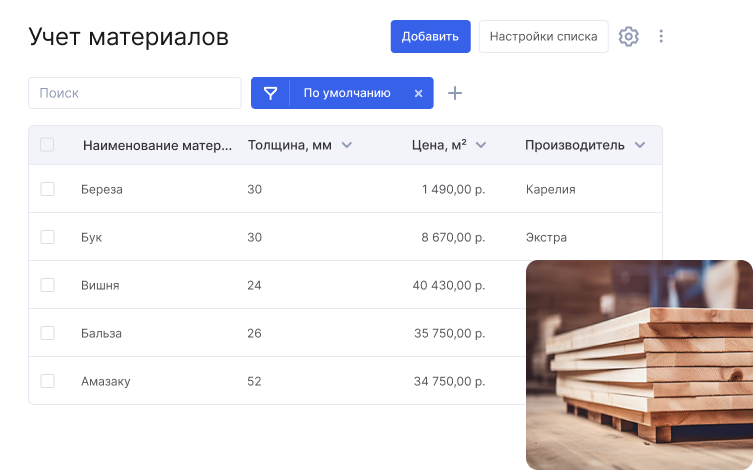Screen dimensions: 753x470
Task: Select the Бук row checkbox
Action: [47, 237]
